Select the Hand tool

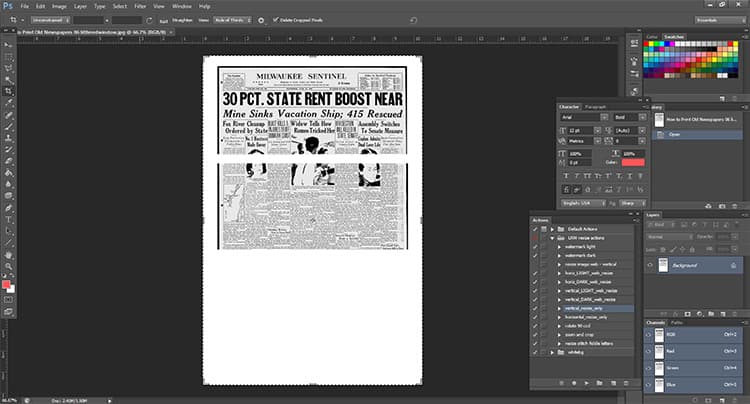(x=8, y=255)
